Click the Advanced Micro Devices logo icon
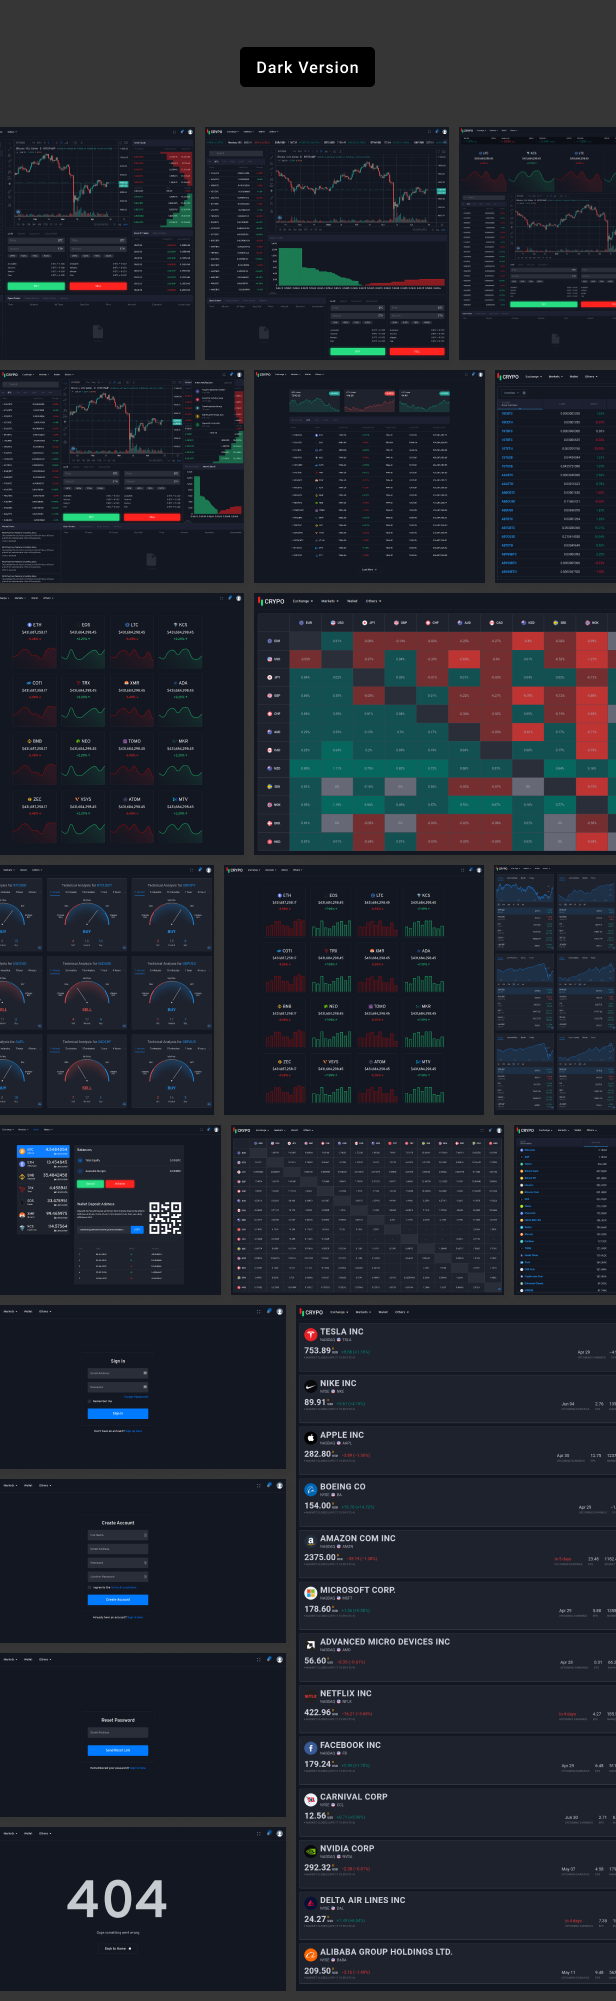 click(311, 1644)
